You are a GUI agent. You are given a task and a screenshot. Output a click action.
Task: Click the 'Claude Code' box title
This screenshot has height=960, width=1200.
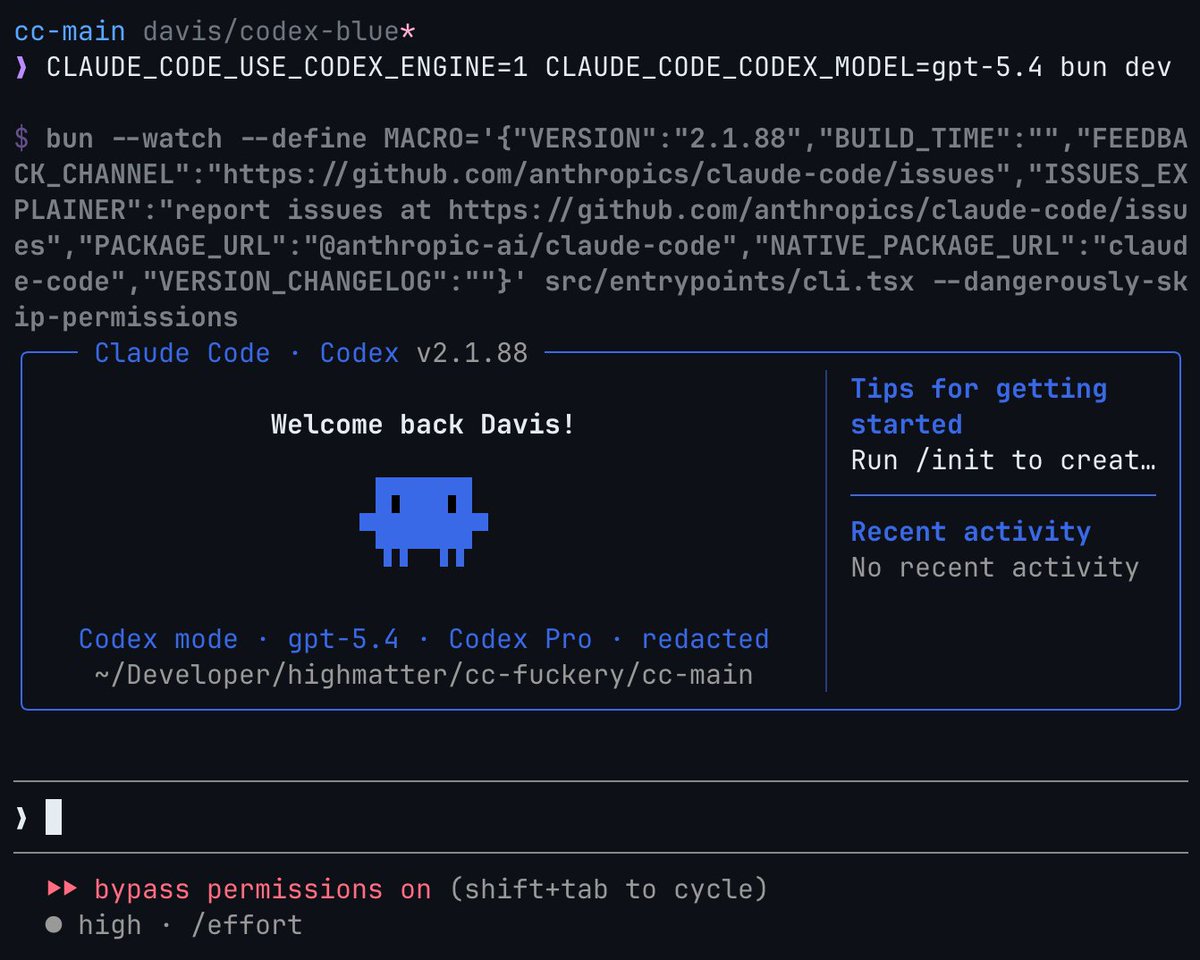pyautogui.click(x=182, y=353)
